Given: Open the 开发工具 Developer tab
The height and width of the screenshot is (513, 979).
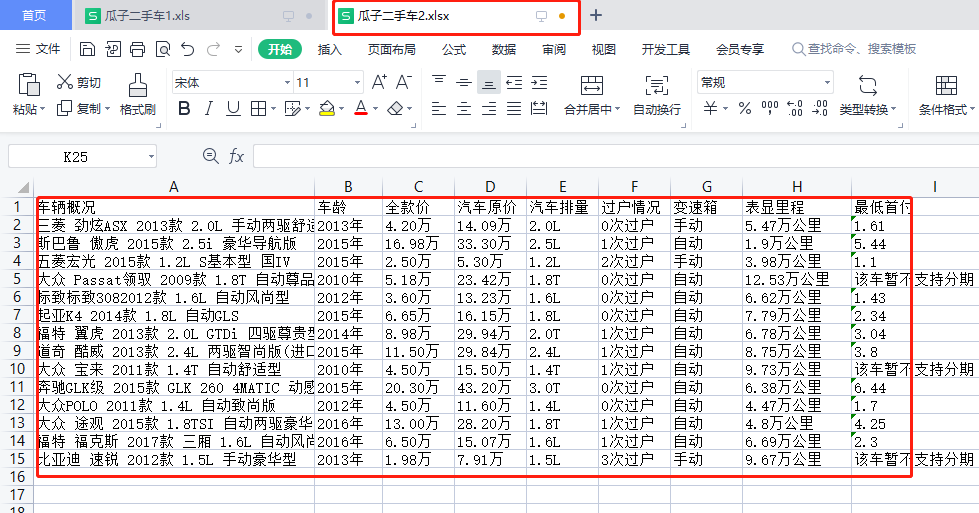Looking at the screenshot, I should pyautogui.click(x=666, y=49).
